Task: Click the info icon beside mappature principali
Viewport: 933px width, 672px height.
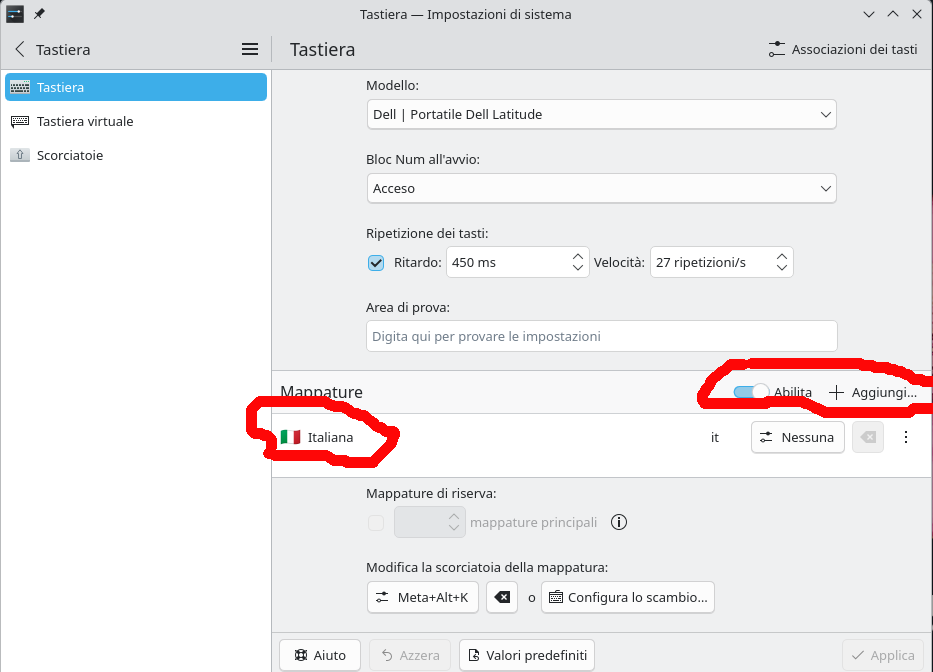Action: [x=619, y=522]
